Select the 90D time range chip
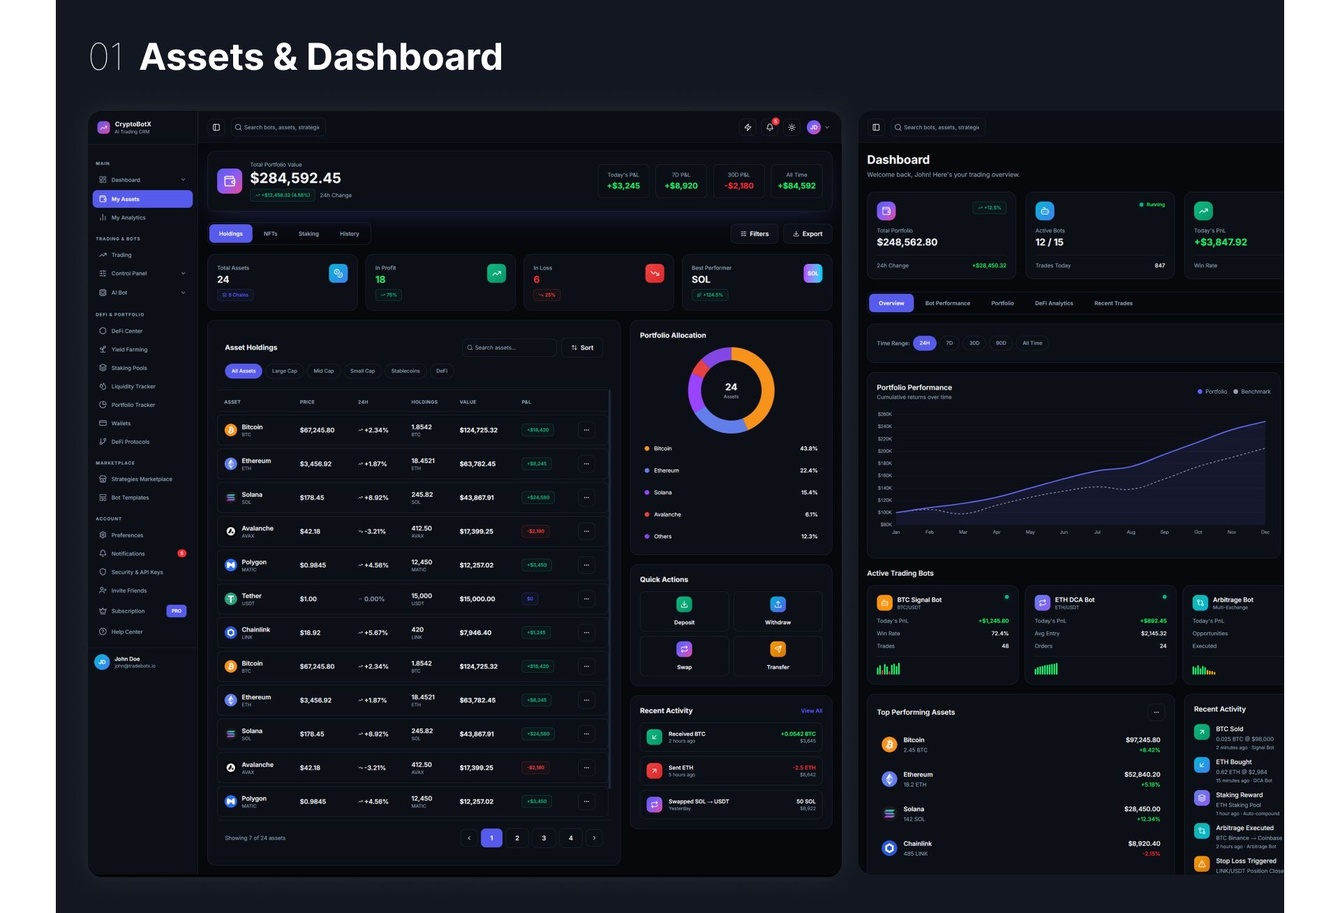Viewport: 1340px width, 913px height. (x=1000, y=343)
